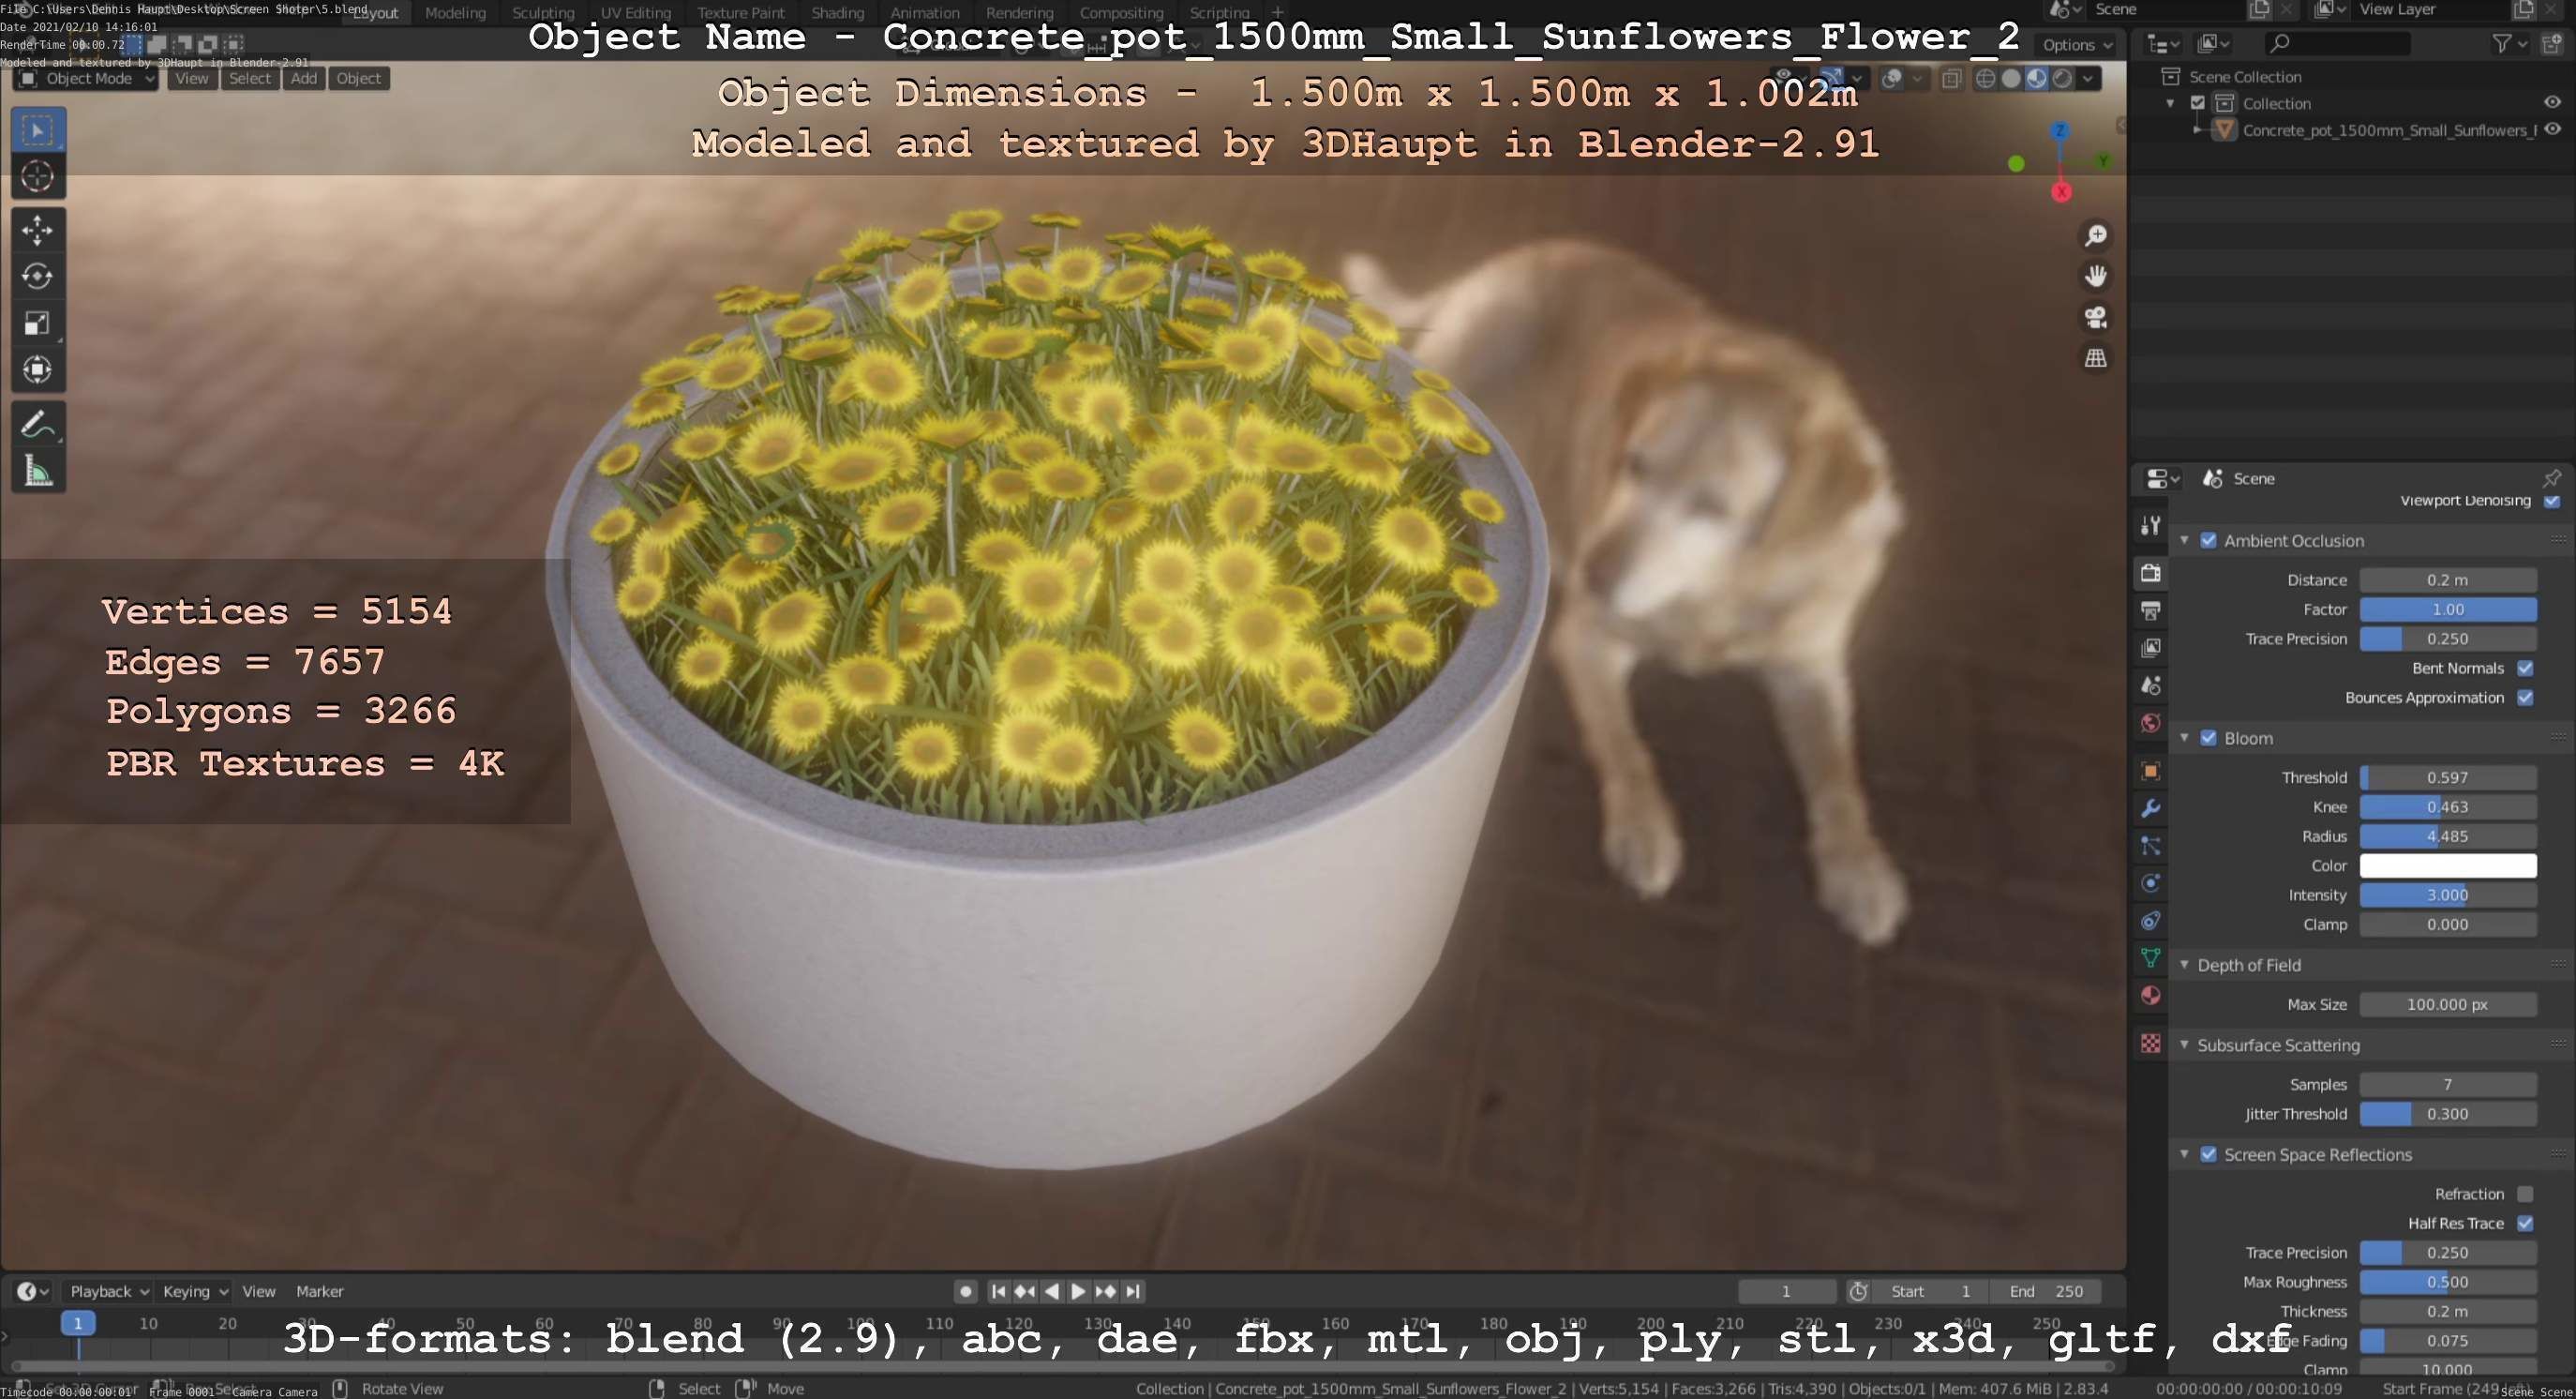This screenshot has height=1399, width=2576.
Task: Activate the 3D Cursor tool
Action: 38,177
